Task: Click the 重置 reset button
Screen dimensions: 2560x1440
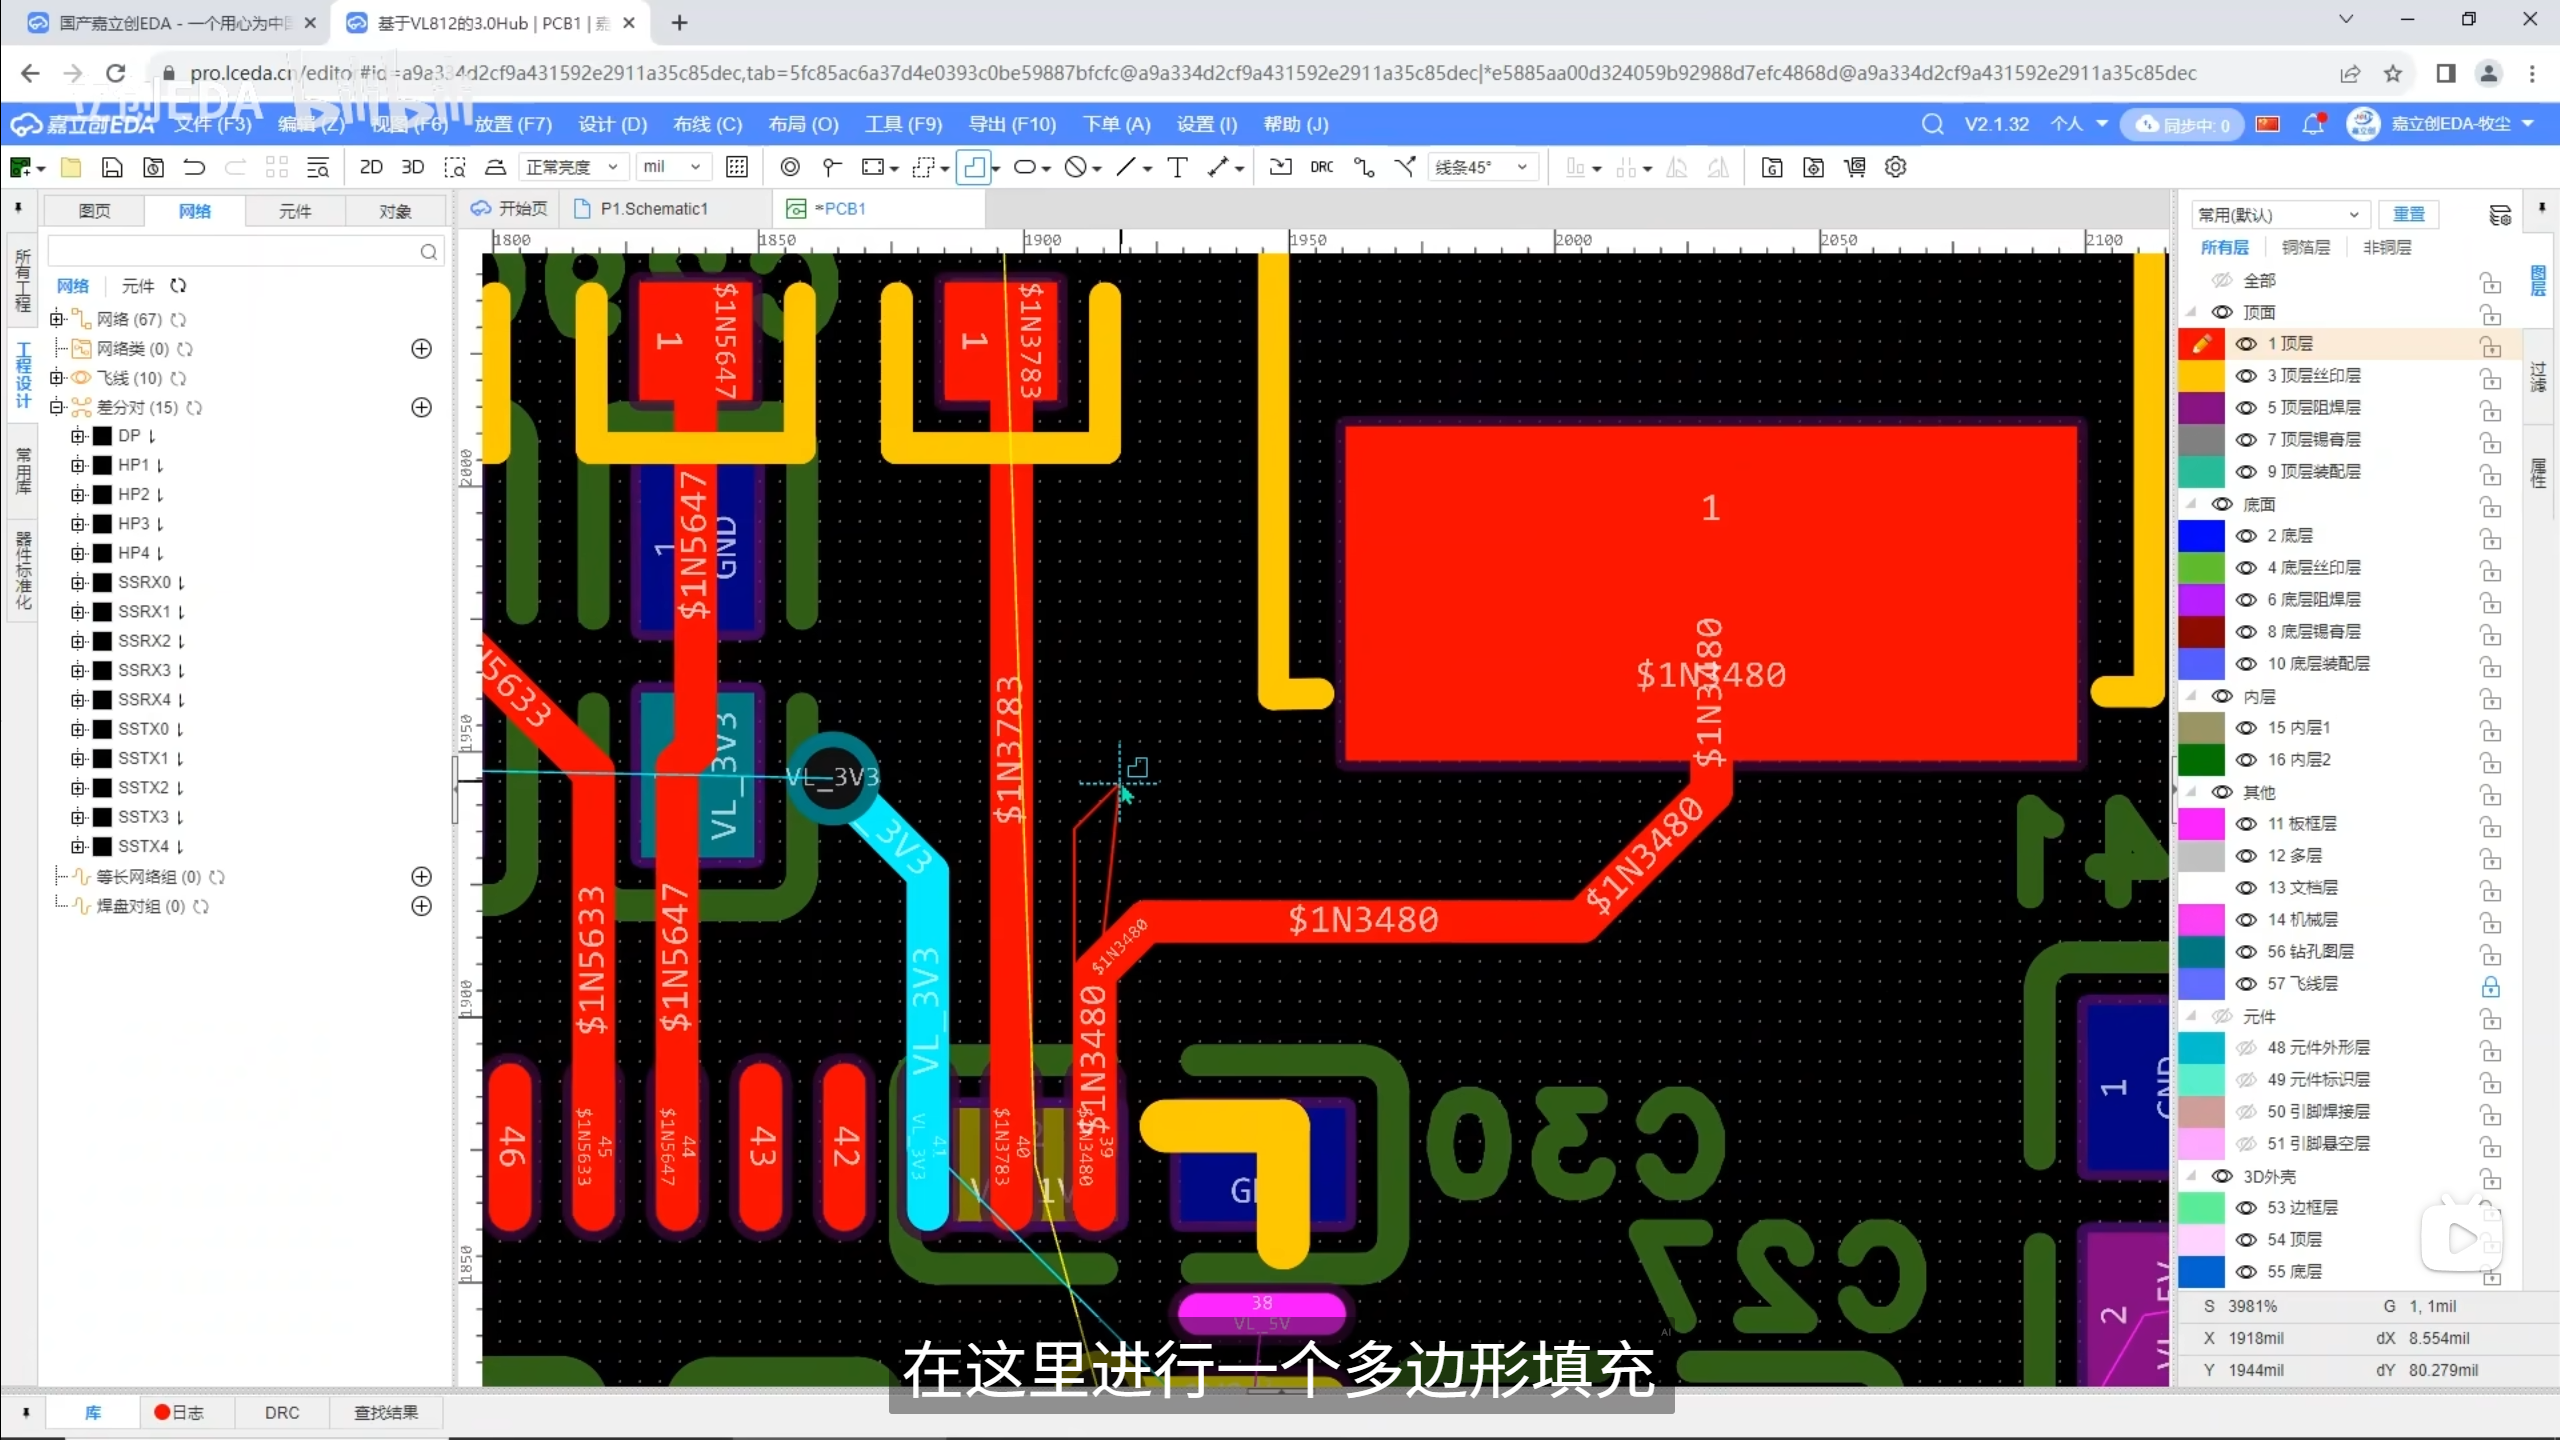Action: pos(2408,214)
